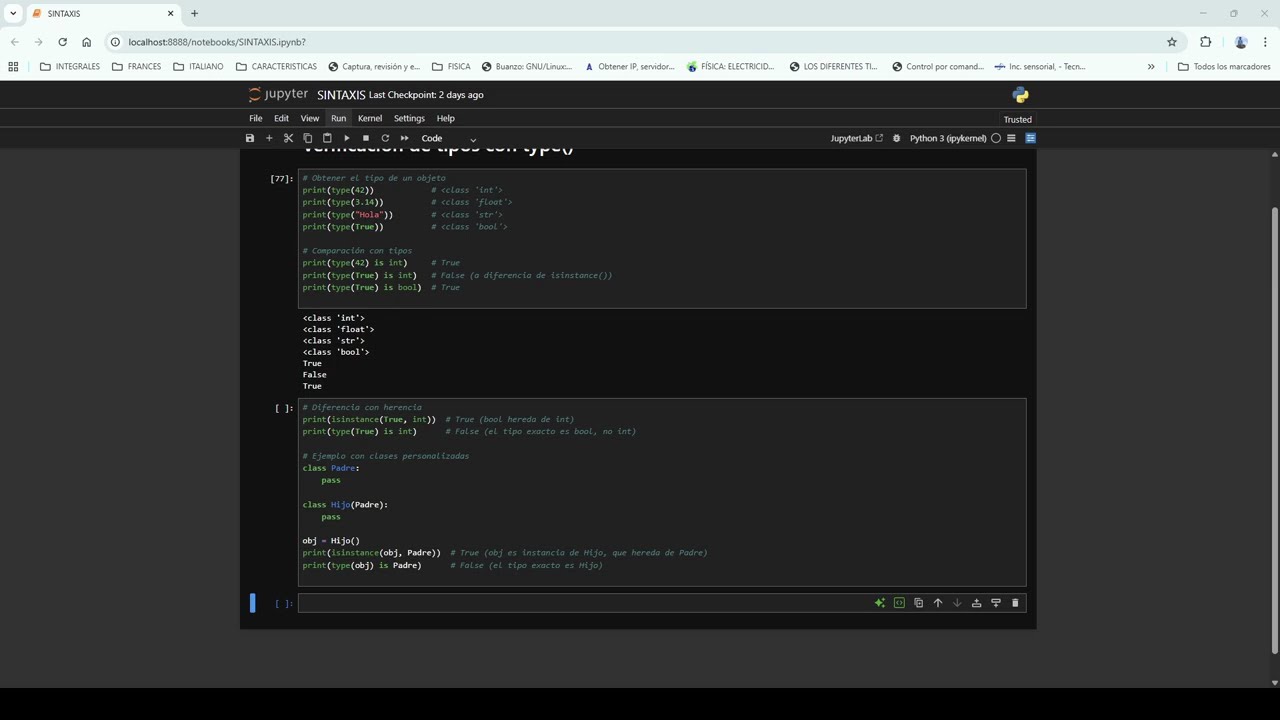Screen dimensions: 1280x720
Task: Insert a cell below with plus icon
Action: click(269, 138)
